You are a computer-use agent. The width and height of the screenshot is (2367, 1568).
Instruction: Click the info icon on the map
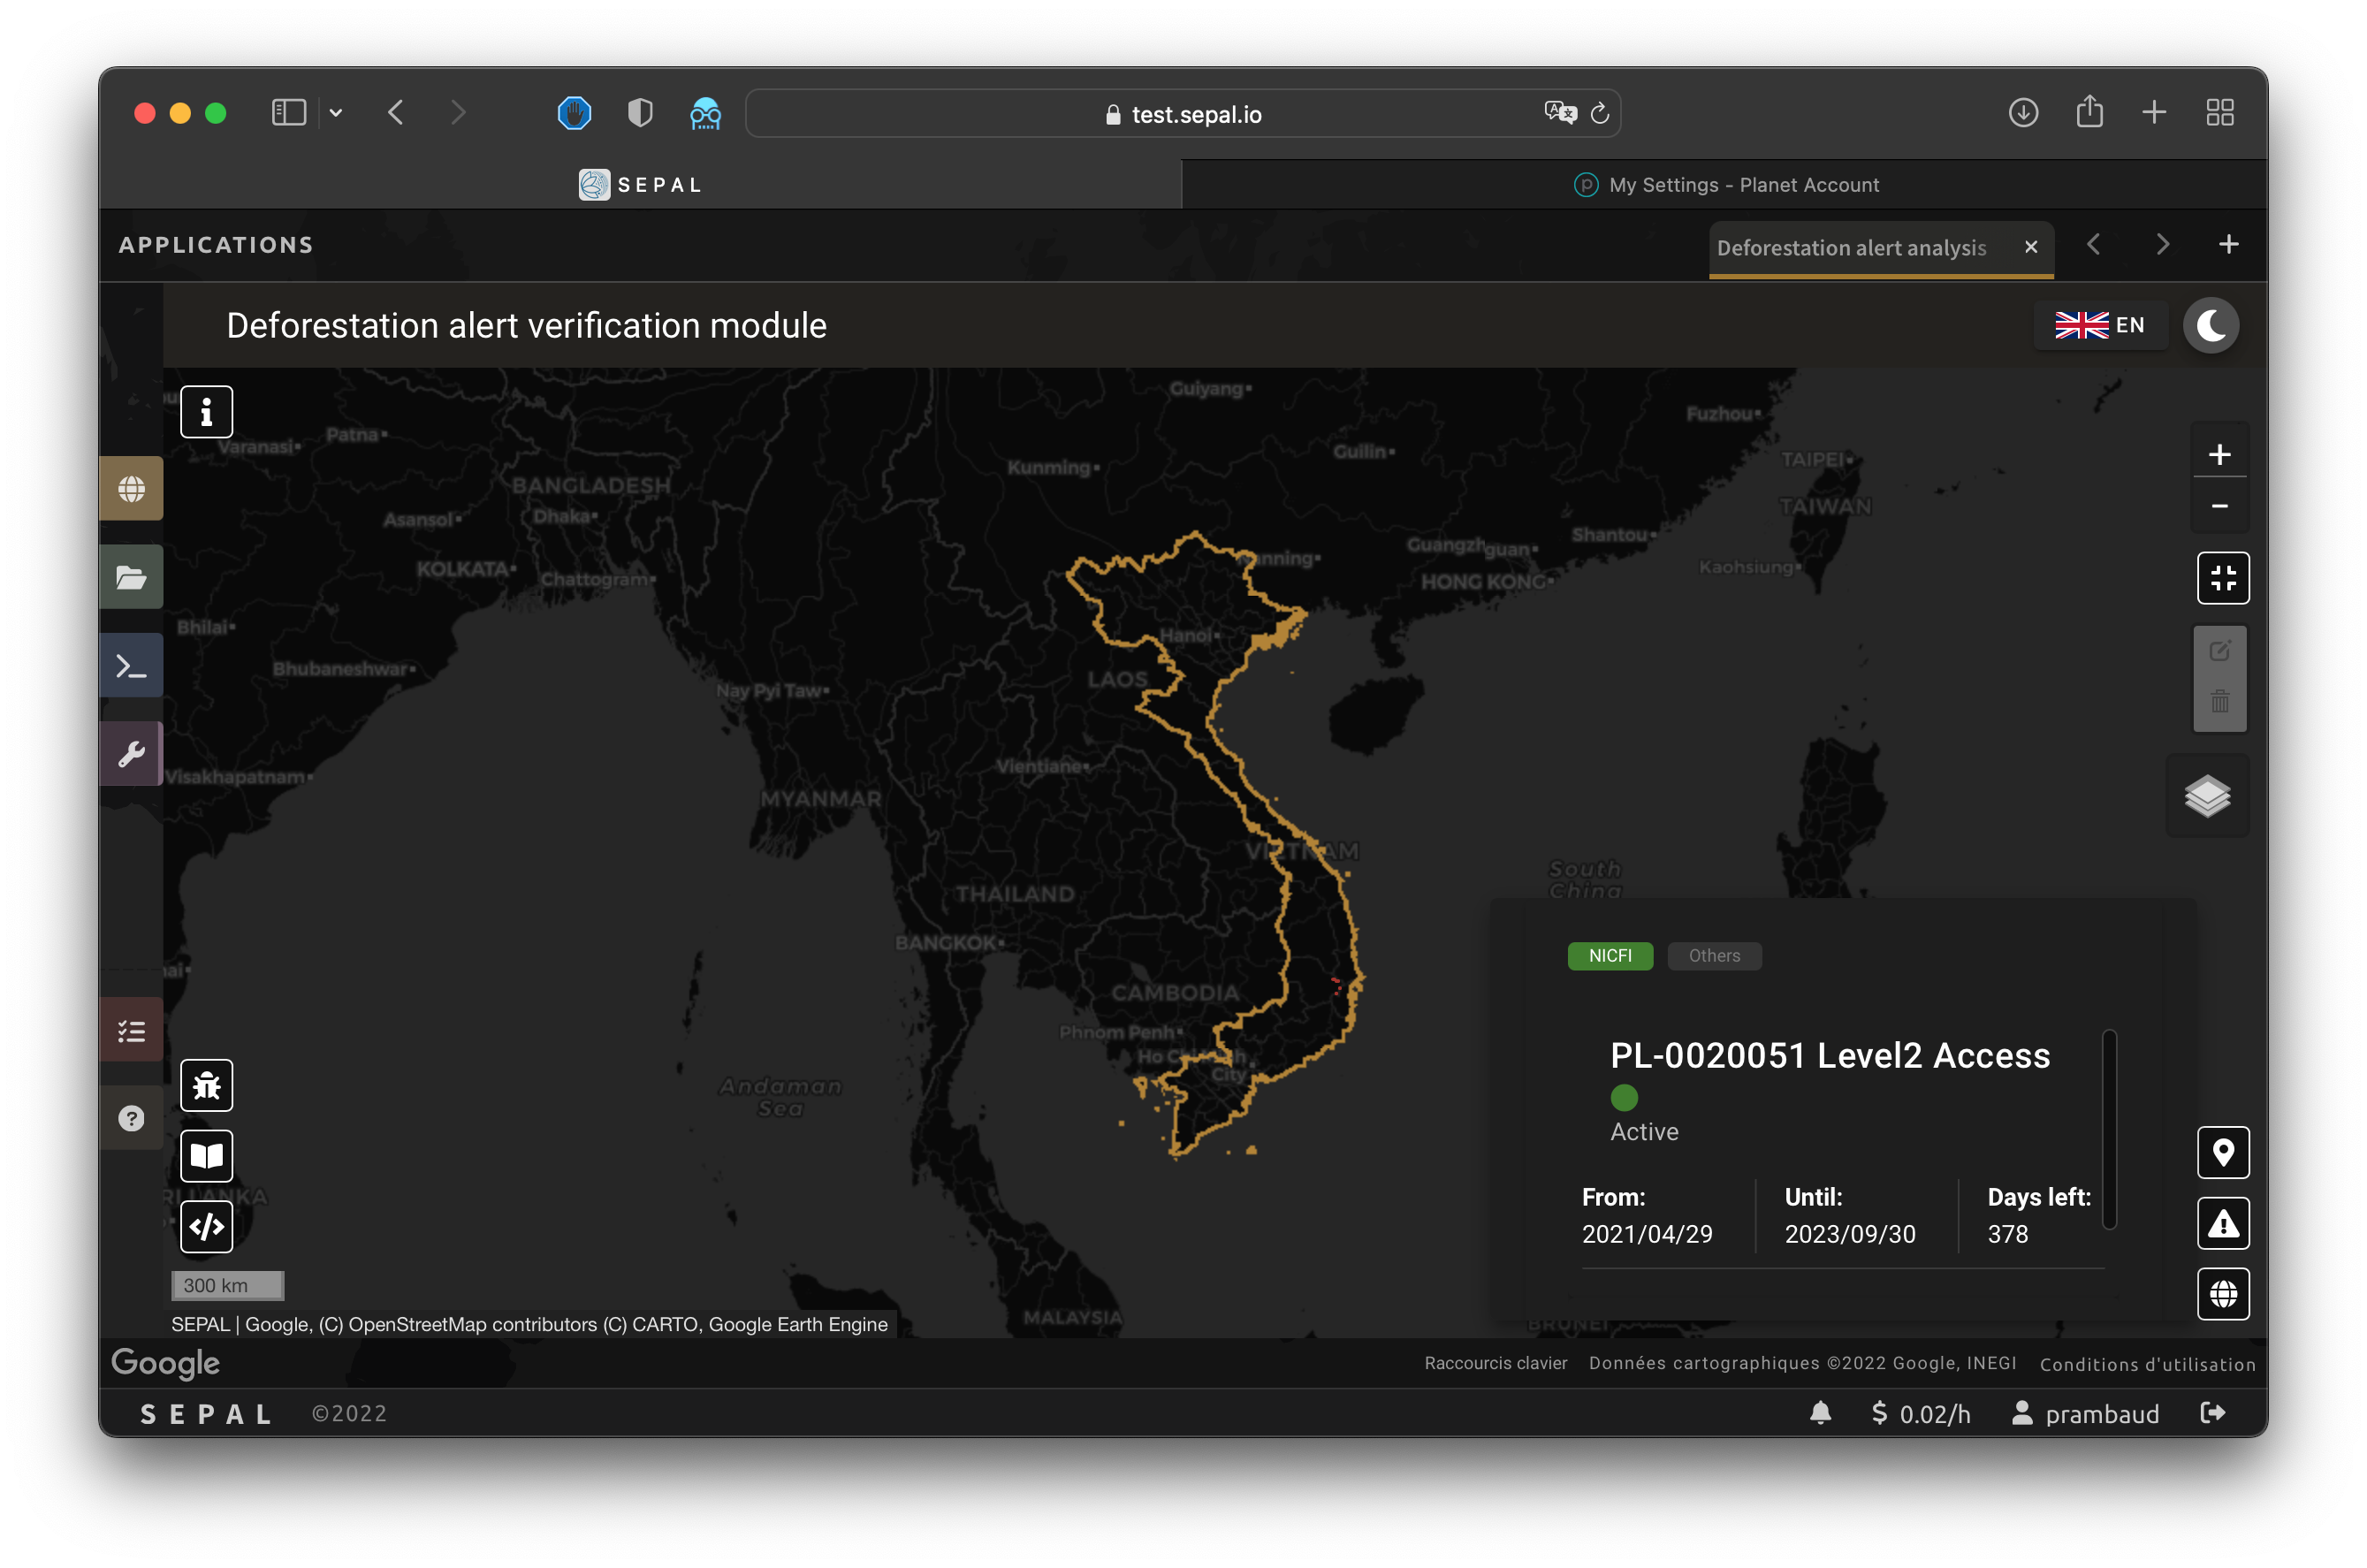point(206,411)
